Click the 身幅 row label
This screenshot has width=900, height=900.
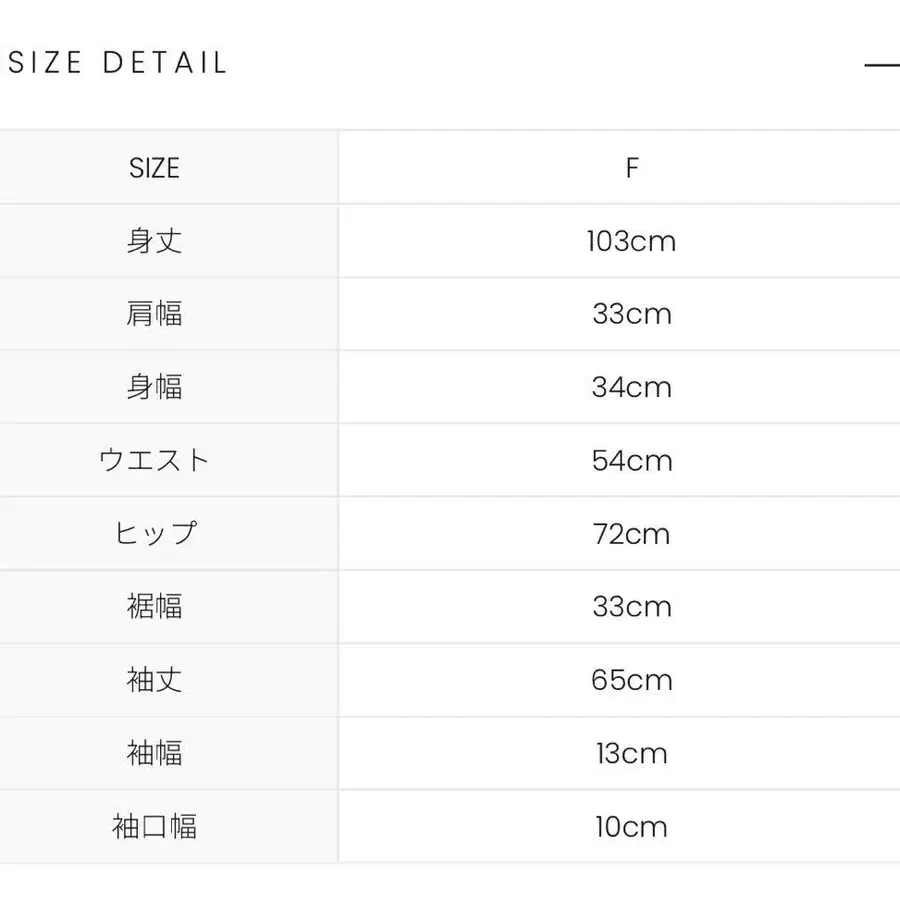(x=154, y=387)
